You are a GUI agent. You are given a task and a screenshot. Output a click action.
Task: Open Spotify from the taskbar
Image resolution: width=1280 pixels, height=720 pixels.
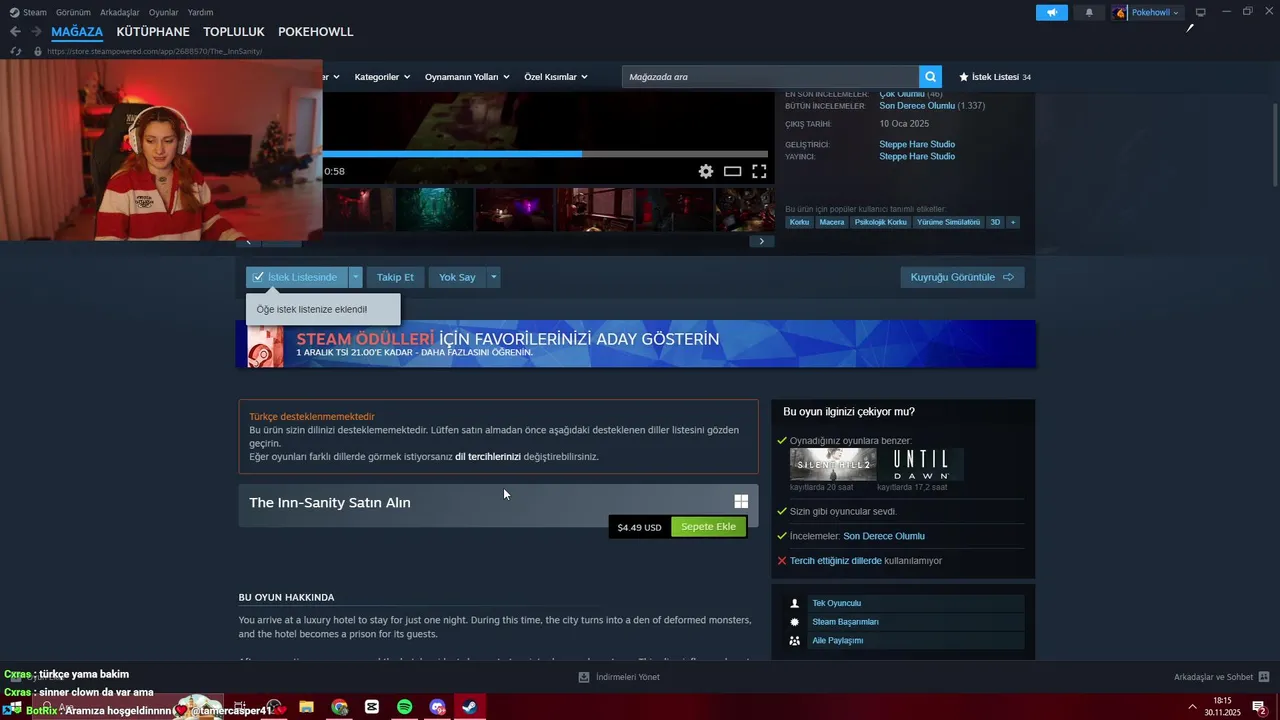pyautogui.click(x=405, y=707)
